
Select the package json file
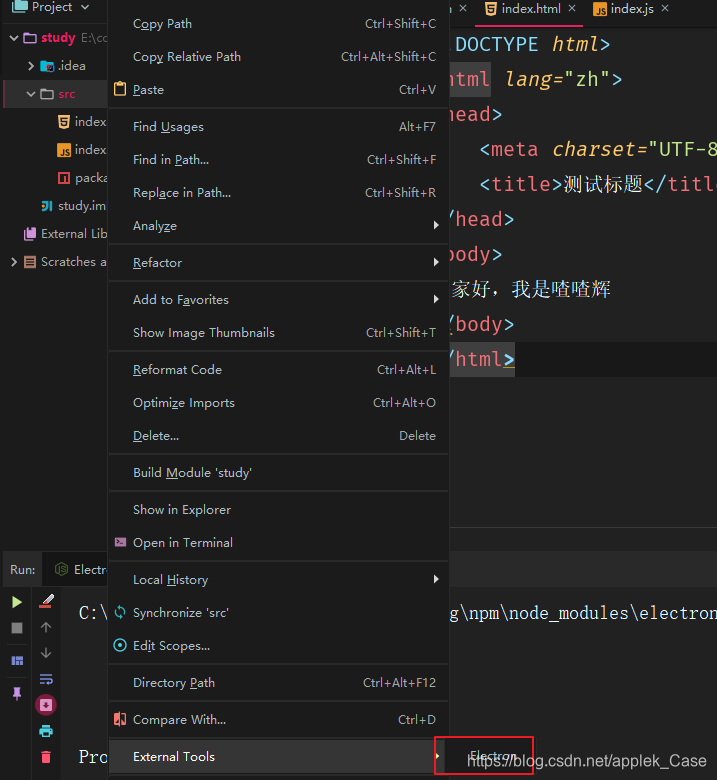click(x=82, y=178)
